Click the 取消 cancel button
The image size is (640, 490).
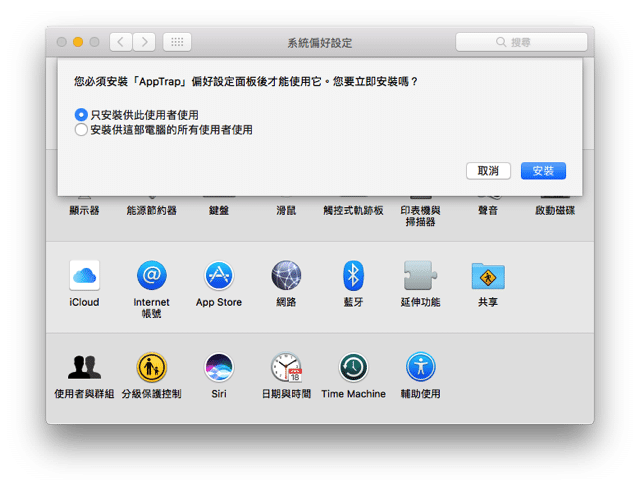pos(488,171)
